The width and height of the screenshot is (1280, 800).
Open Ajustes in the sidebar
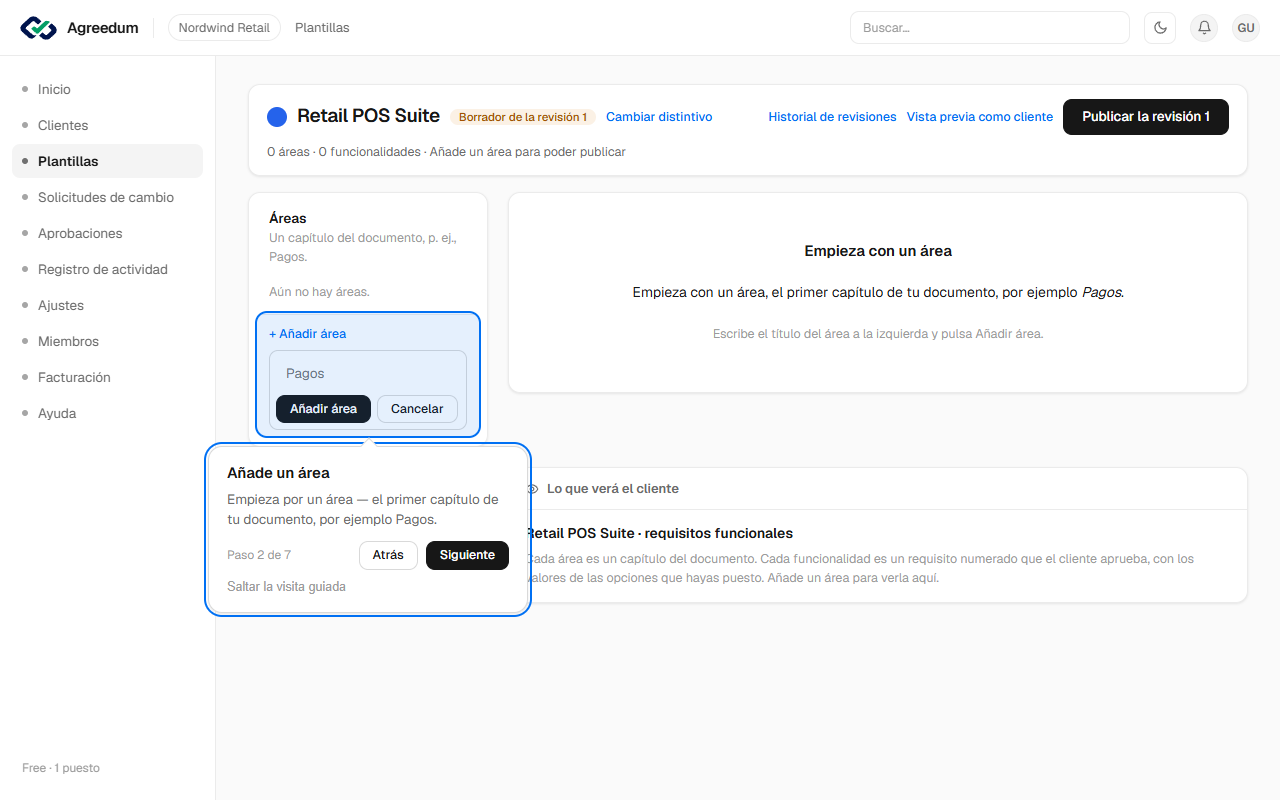107,305
